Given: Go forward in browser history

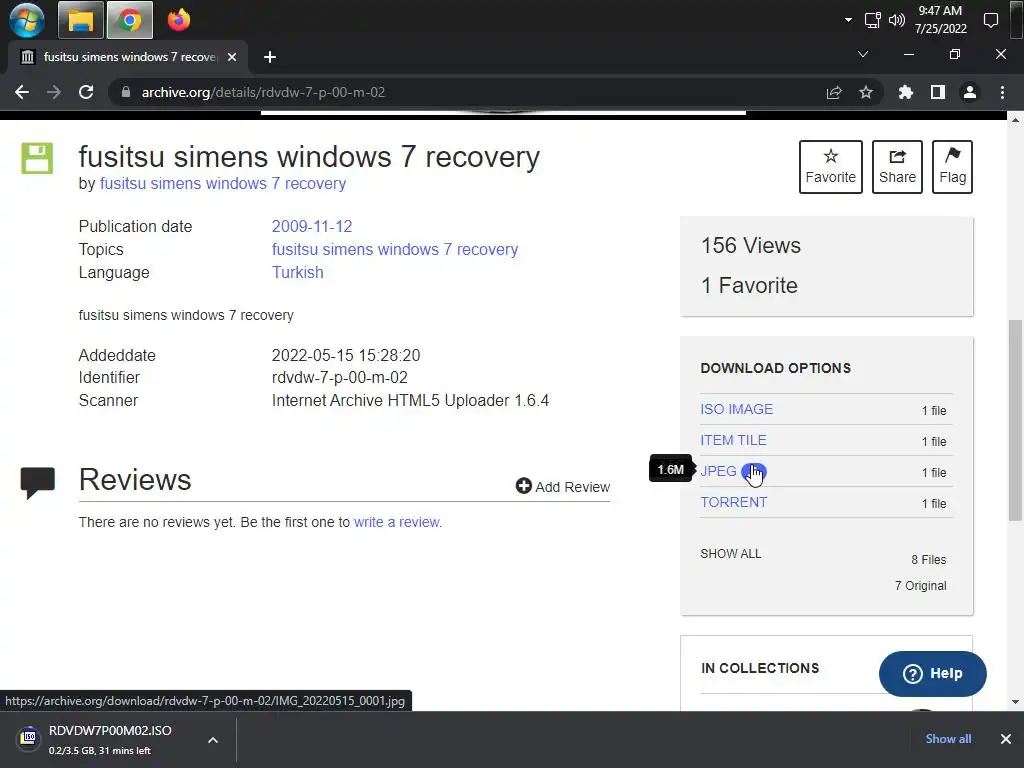Looking at the screenshot, I should tap(54, 92).
